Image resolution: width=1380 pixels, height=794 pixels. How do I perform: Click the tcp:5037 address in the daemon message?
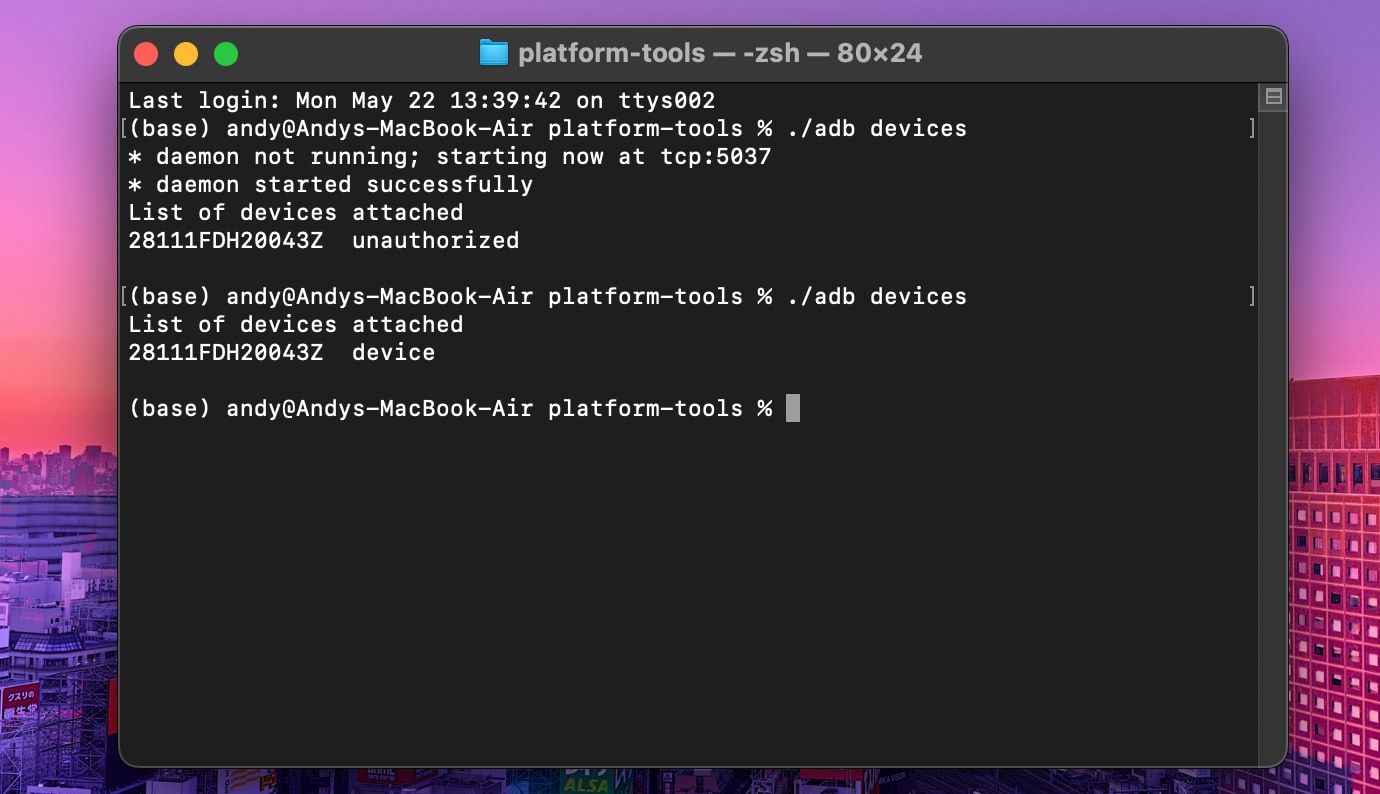[x=716, y=156]
